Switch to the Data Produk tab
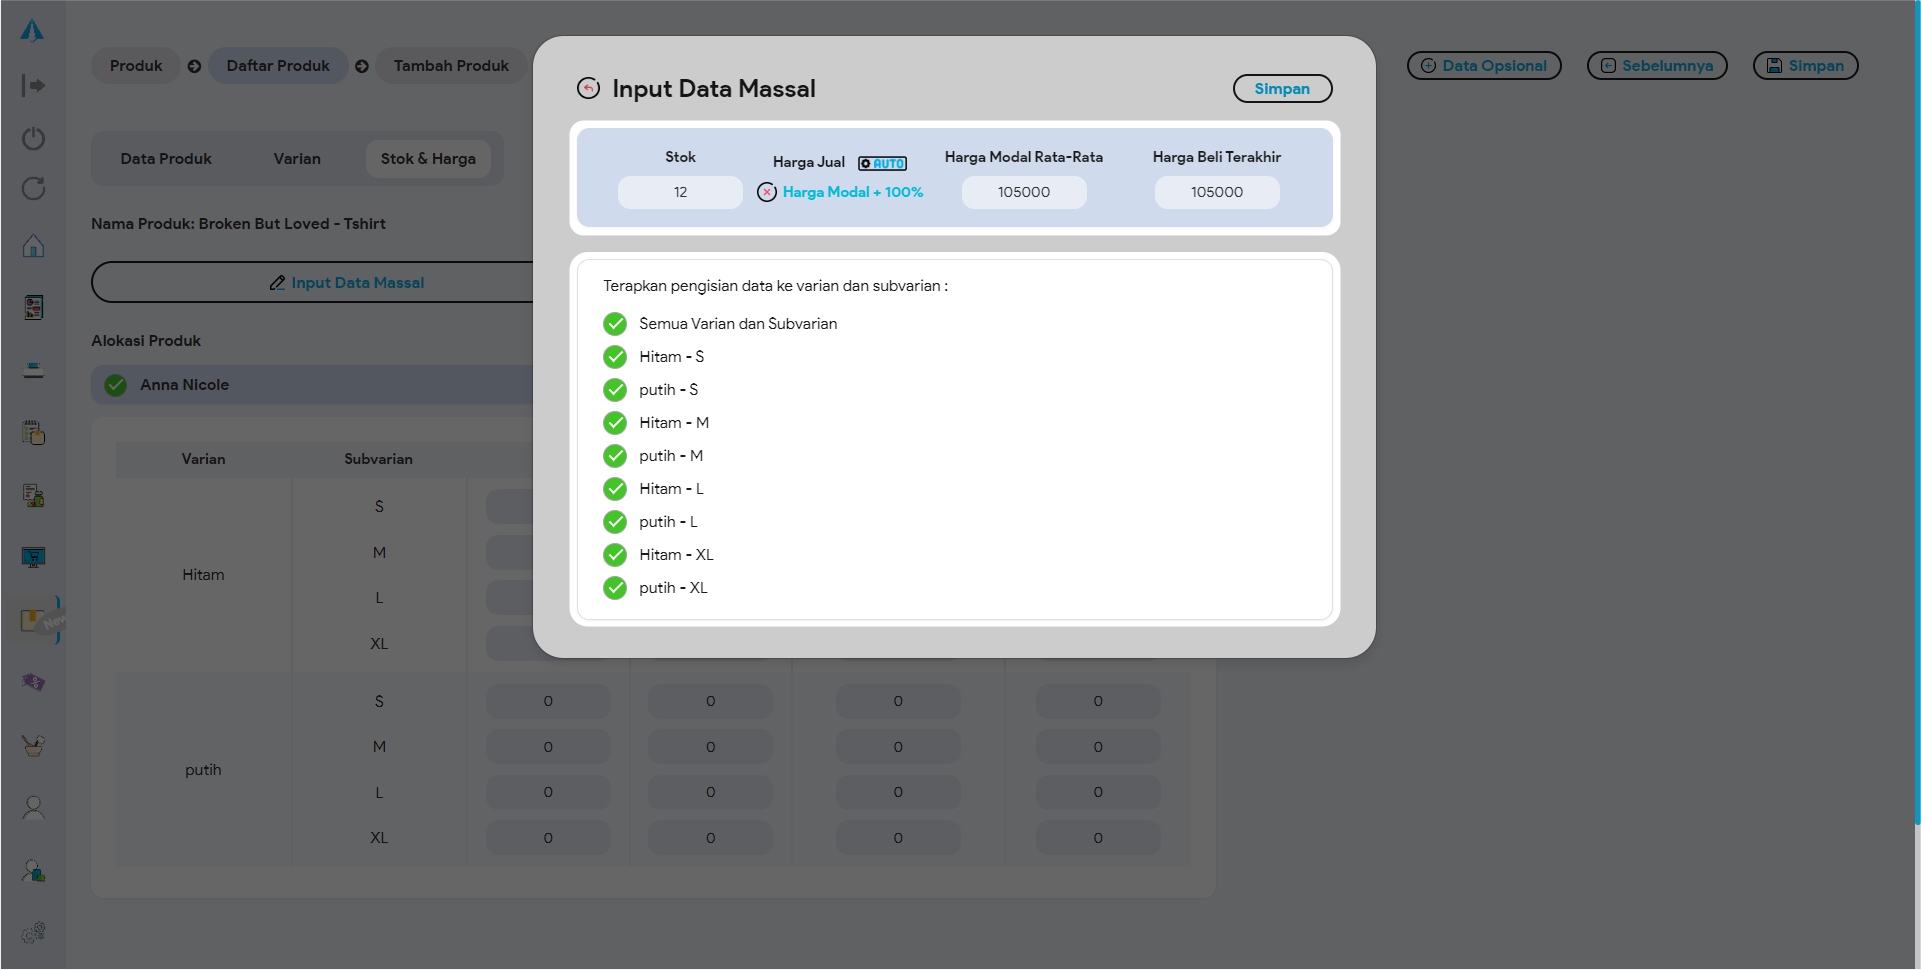Viewport: 1921px width, 970px height. (166, 159)
